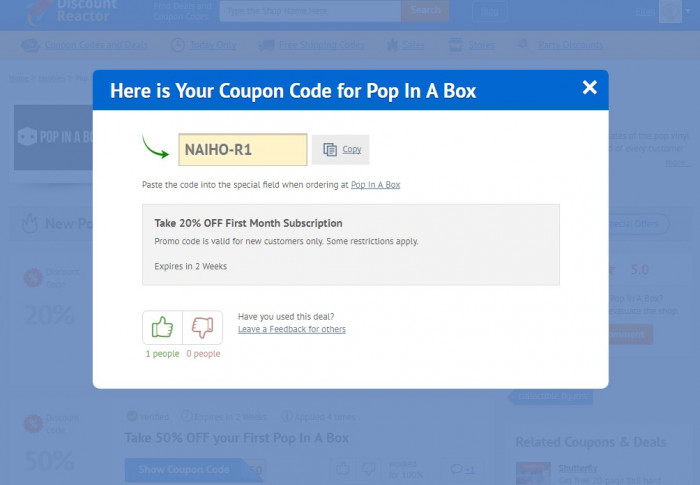Click the Discount Reactor logo

point(71,13)
